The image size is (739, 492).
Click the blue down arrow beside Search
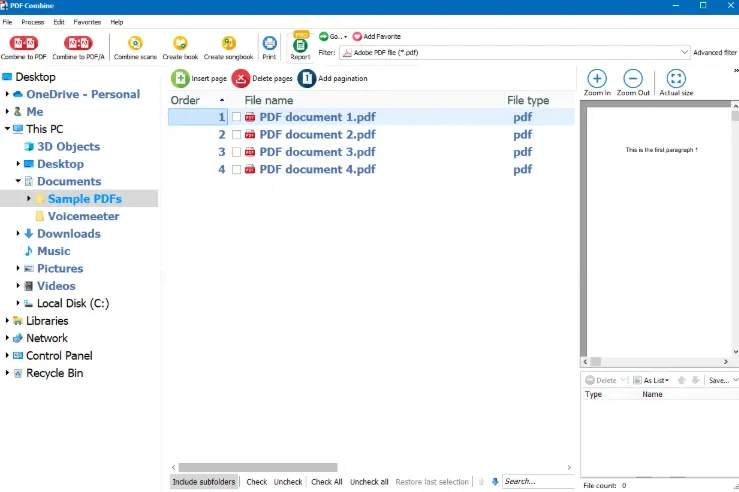pyautogui.click(x=495, y=482)
